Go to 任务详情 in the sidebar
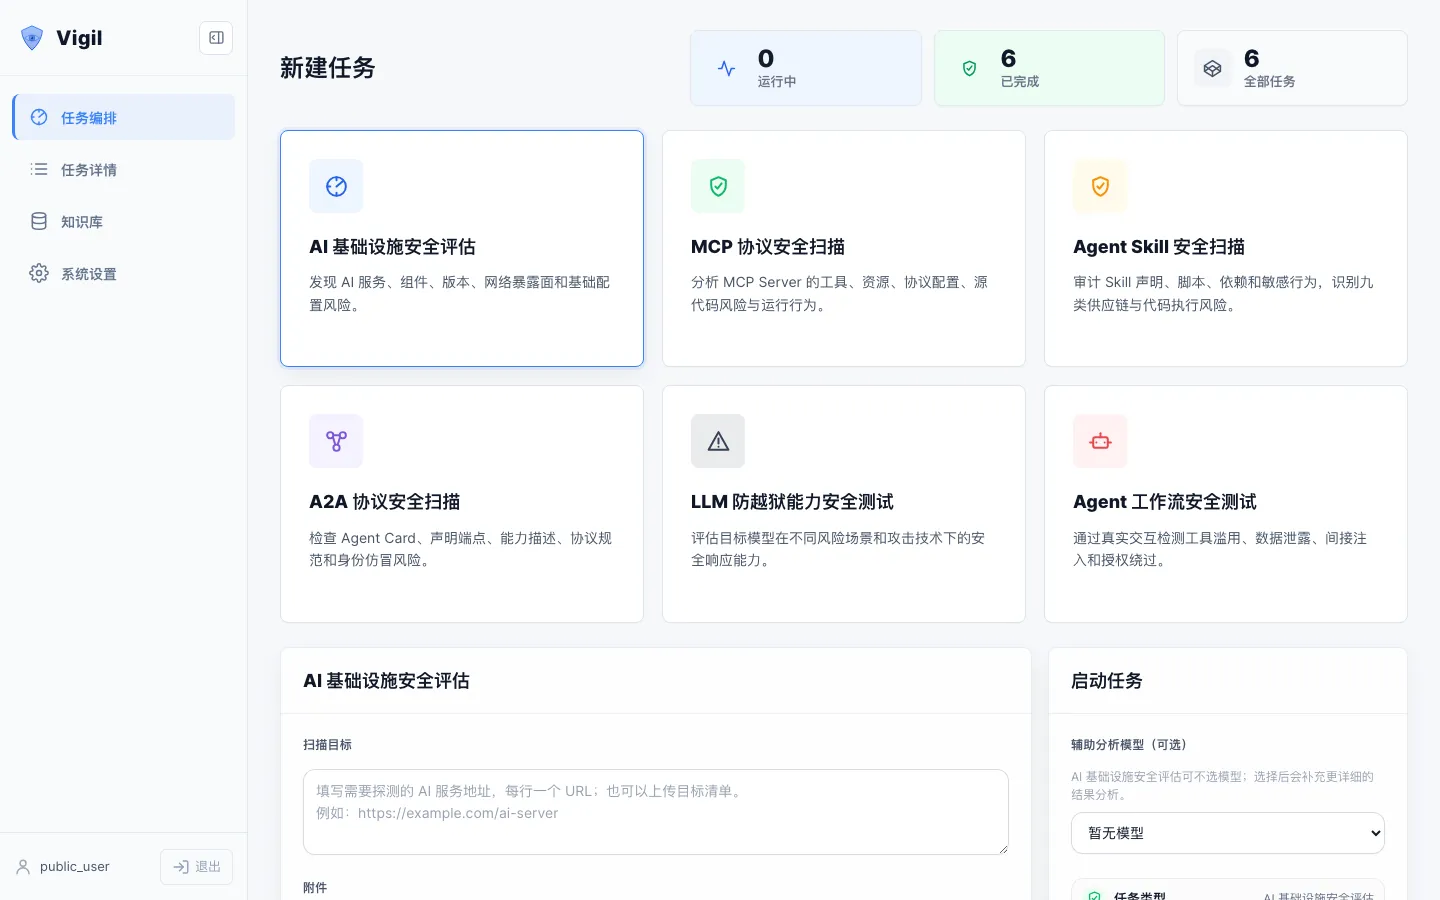Viewport: 1440px width, 900px height. tap(124, 169)
